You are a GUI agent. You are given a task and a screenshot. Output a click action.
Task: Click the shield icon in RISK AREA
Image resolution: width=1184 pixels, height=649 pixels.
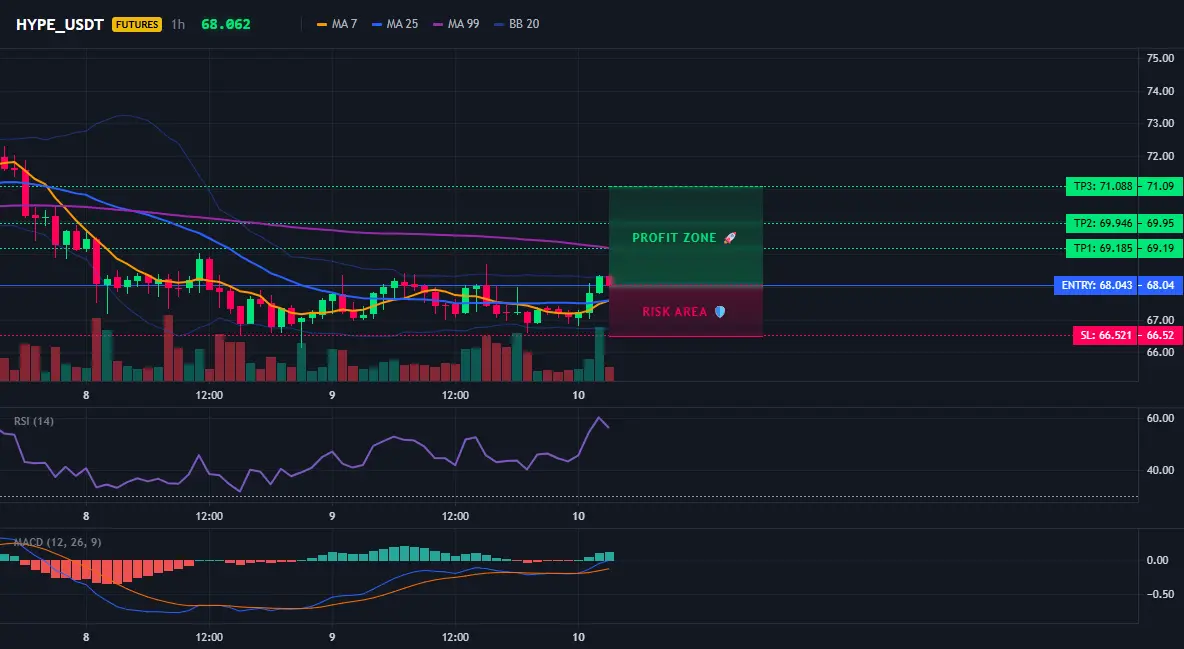(x=720, y=311)
